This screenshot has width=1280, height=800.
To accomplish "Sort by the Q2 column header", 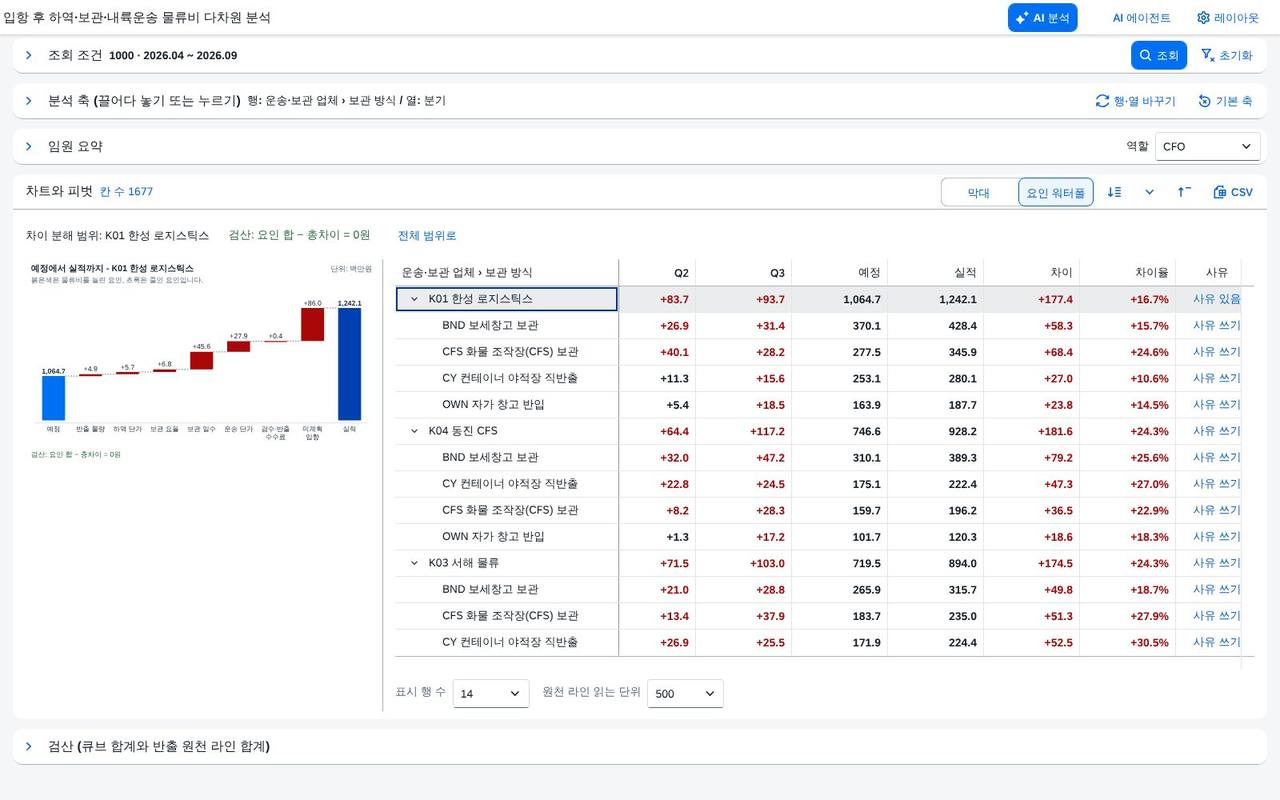I will point(657,272).
